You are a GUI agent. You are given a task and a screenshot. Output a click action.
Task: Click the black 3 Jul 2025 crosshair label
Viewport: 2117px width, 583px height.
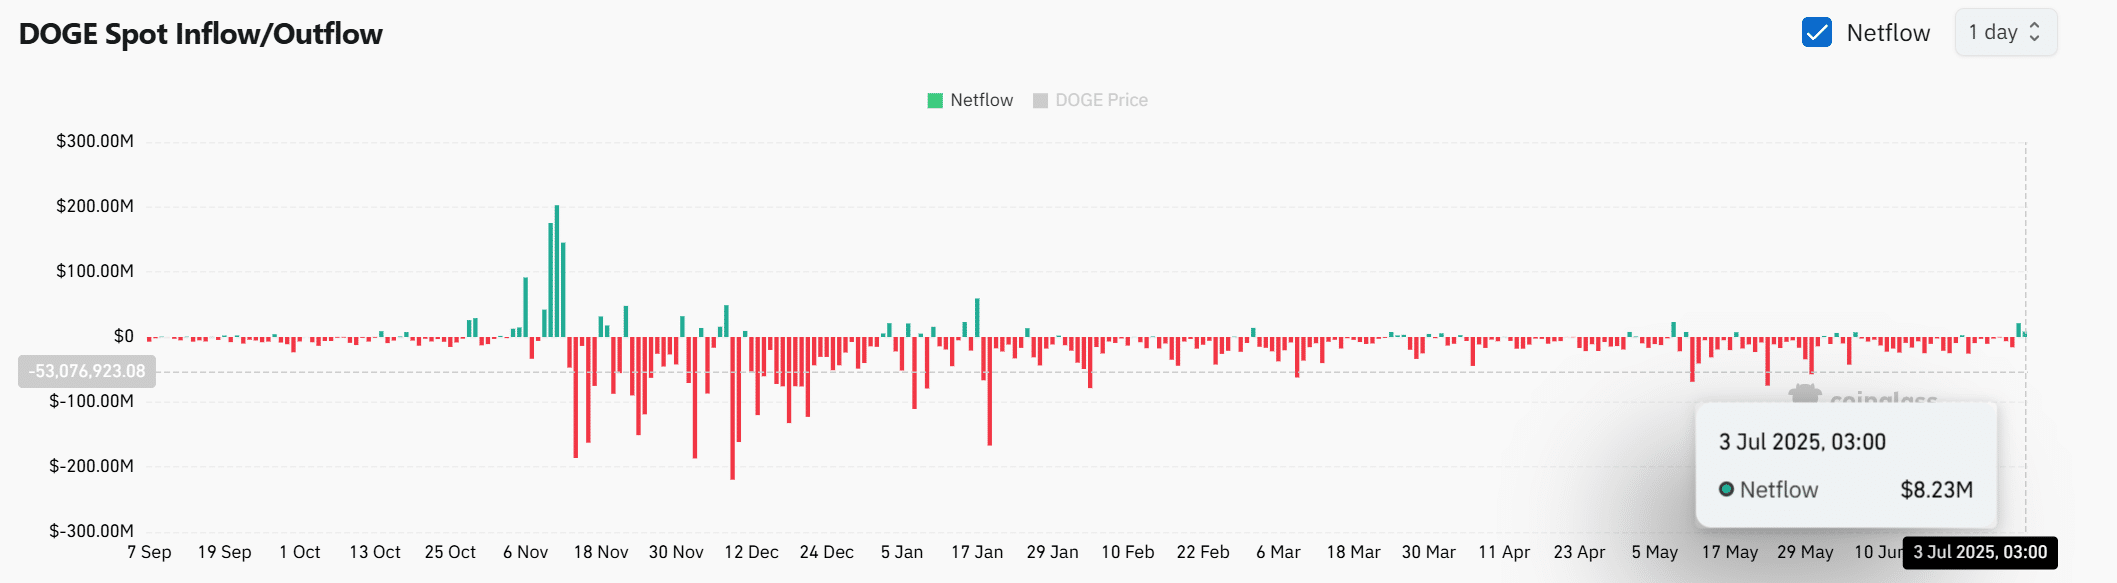pyautogui.click(x=1979, y=552)
